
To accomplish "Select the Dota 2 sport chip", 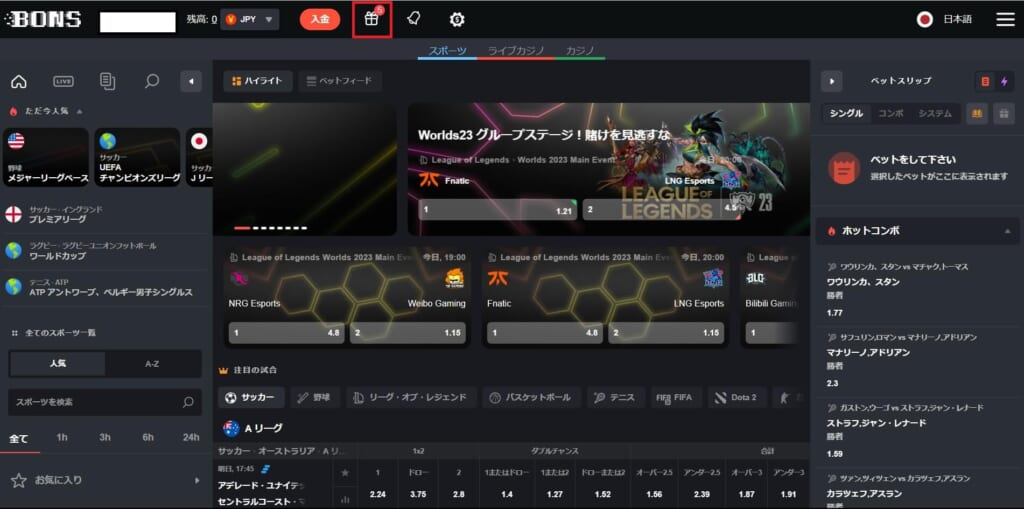I will pyautogui.click(x=737, y=397).
